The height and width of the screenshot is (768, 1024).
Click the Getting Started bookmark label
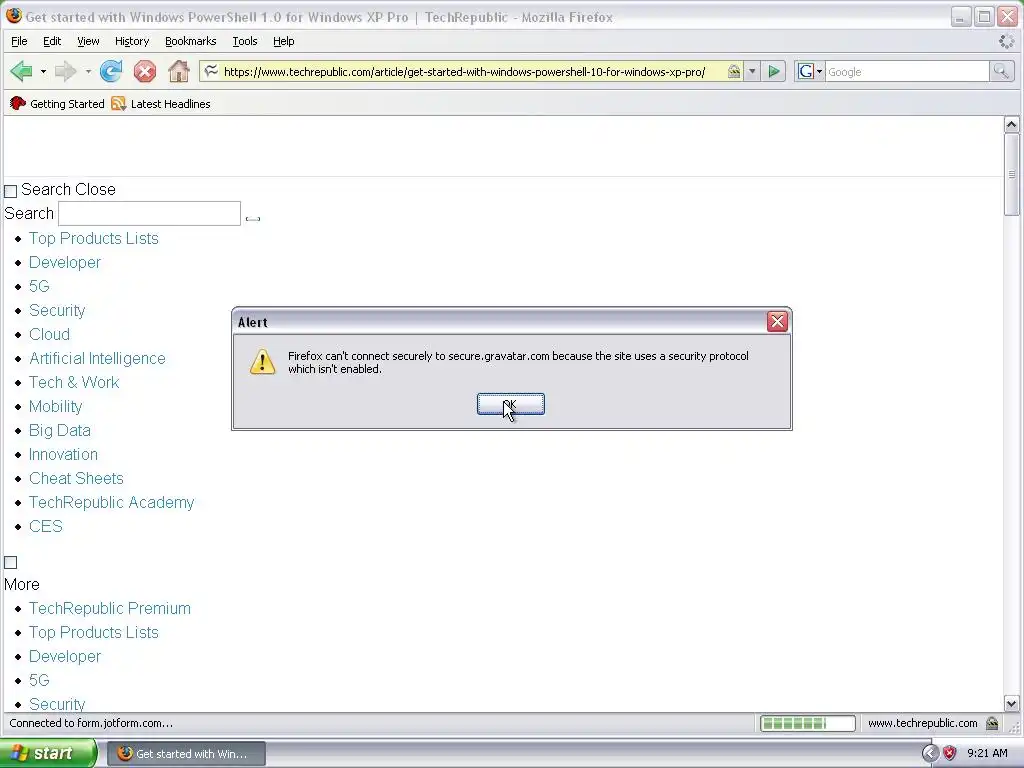pos(67,104)
